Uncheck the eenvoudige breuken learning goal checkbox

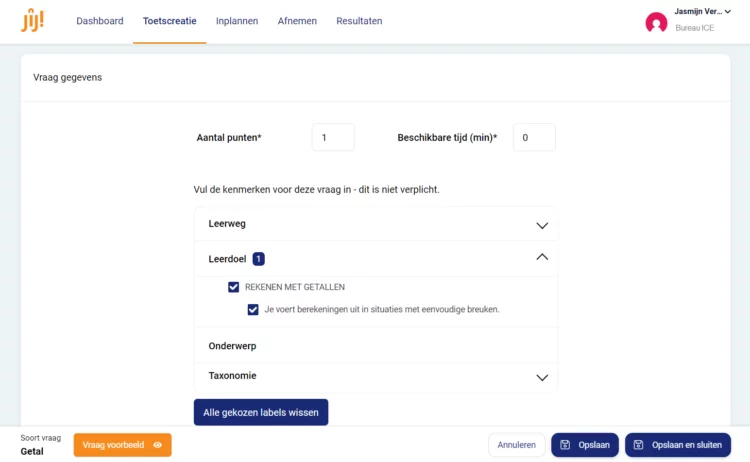pos(253,309)
